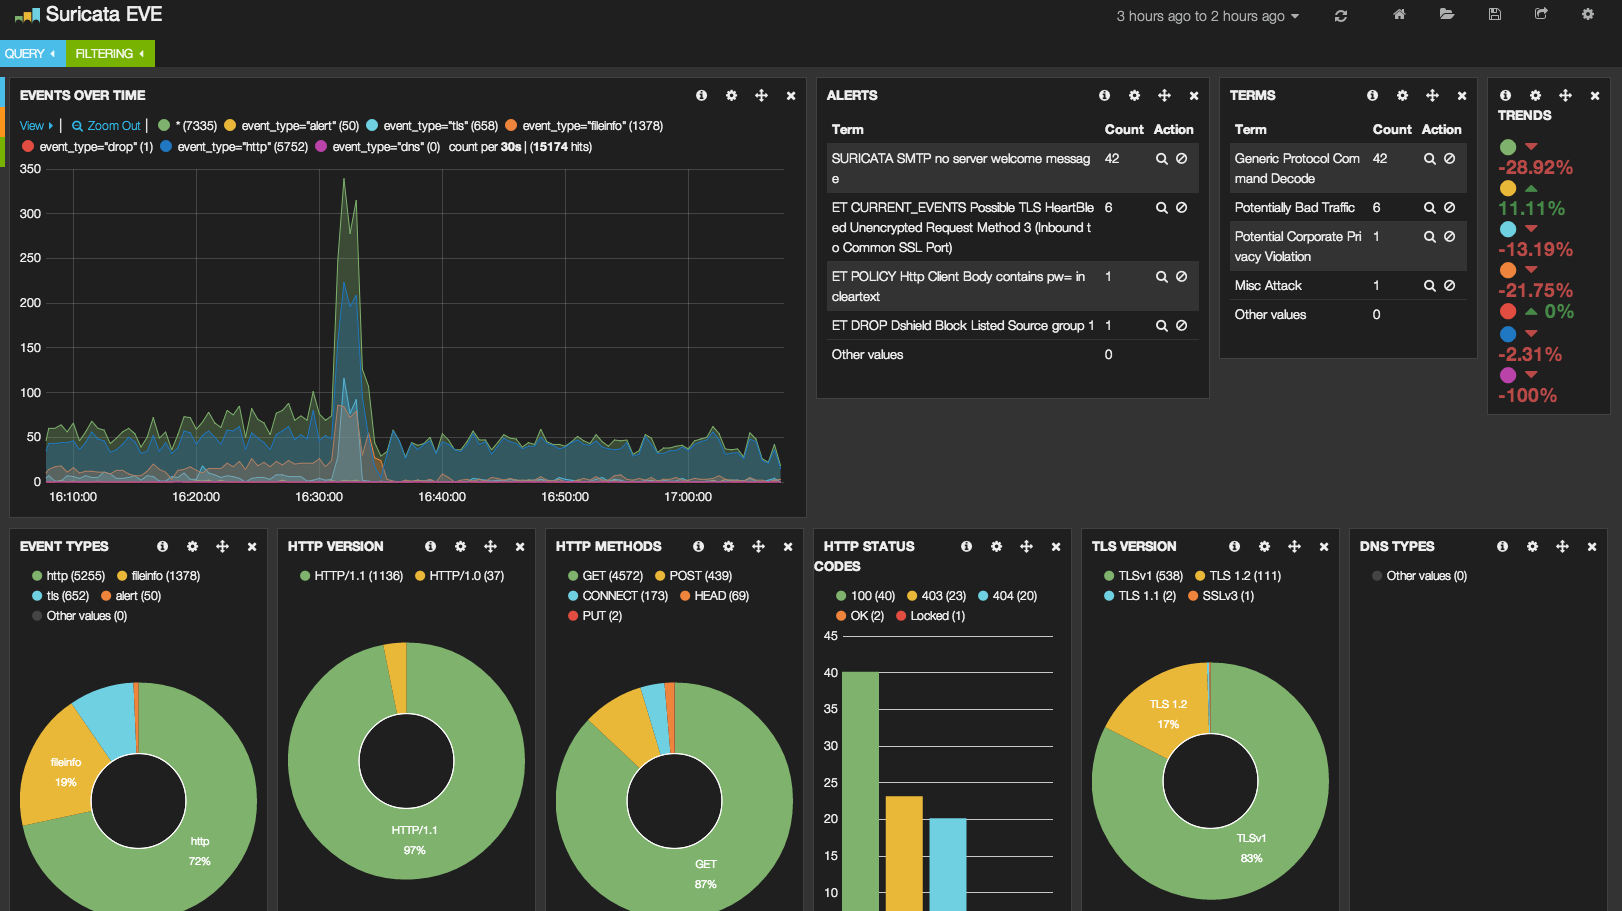
Task: Click the HTTP Status Codes move icon
Action: (1026, 547)
